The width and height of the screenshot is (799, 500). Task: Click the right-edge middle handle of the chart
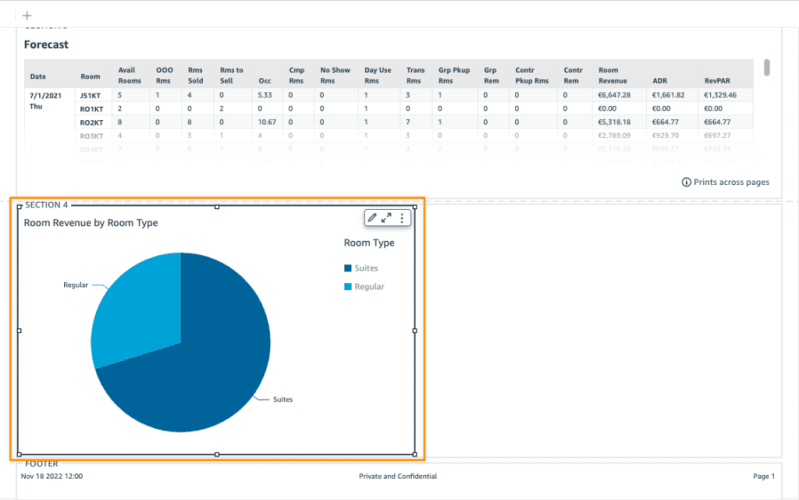coord(415,331)
